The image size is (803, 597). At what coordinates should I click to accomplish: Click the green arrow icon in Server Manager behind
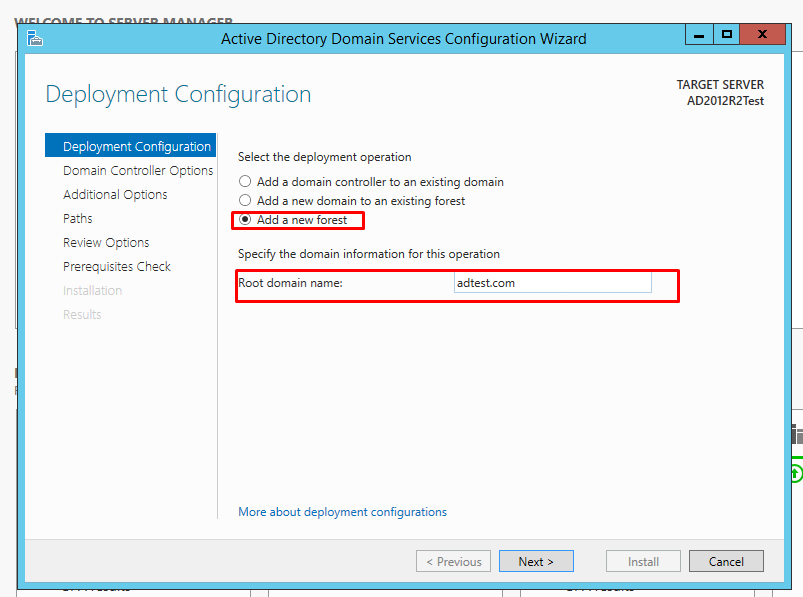pos(796,473)
